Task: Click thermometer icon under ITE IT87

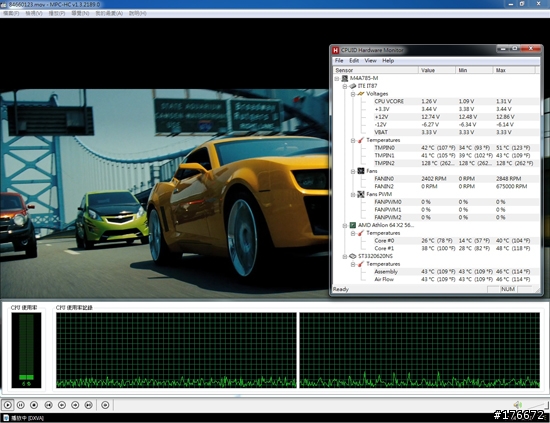Action: (x=361, y=140)
